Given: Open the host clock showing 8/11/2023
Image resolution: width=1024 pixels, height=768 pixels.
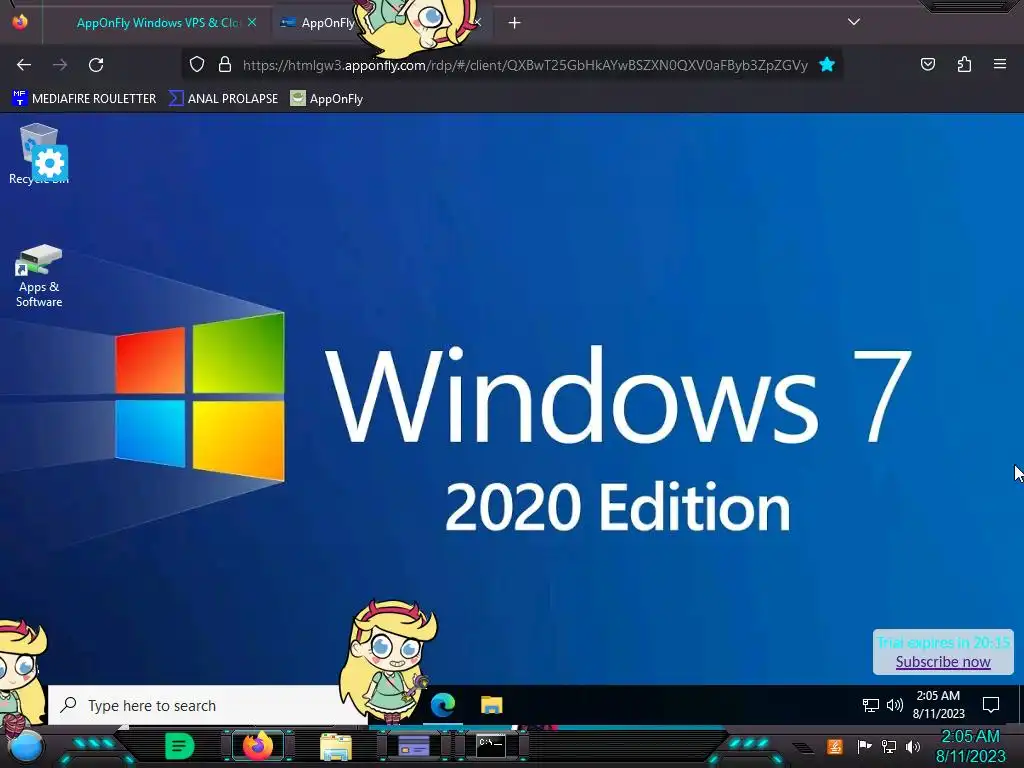Looking at the screenshot, I should 970,746.
